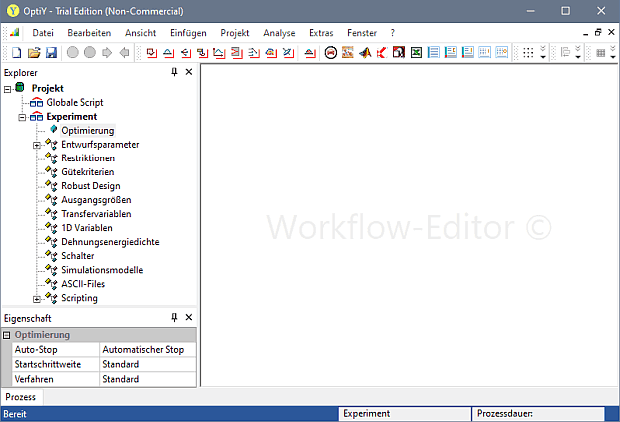Toggle pin on the Eigenschaft panel
The width and height of the screenshot is (620, 422).
[174, 317]
